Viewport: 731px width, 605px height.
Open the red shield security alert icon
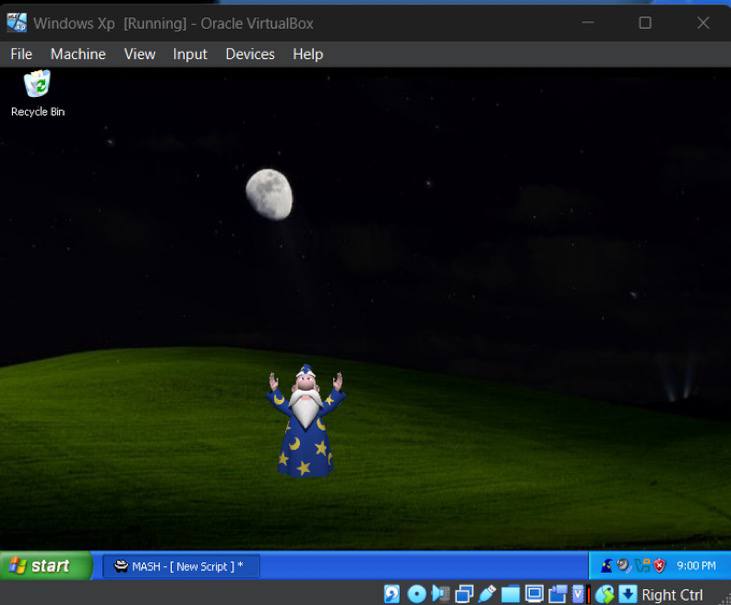[x=659, y=565]
